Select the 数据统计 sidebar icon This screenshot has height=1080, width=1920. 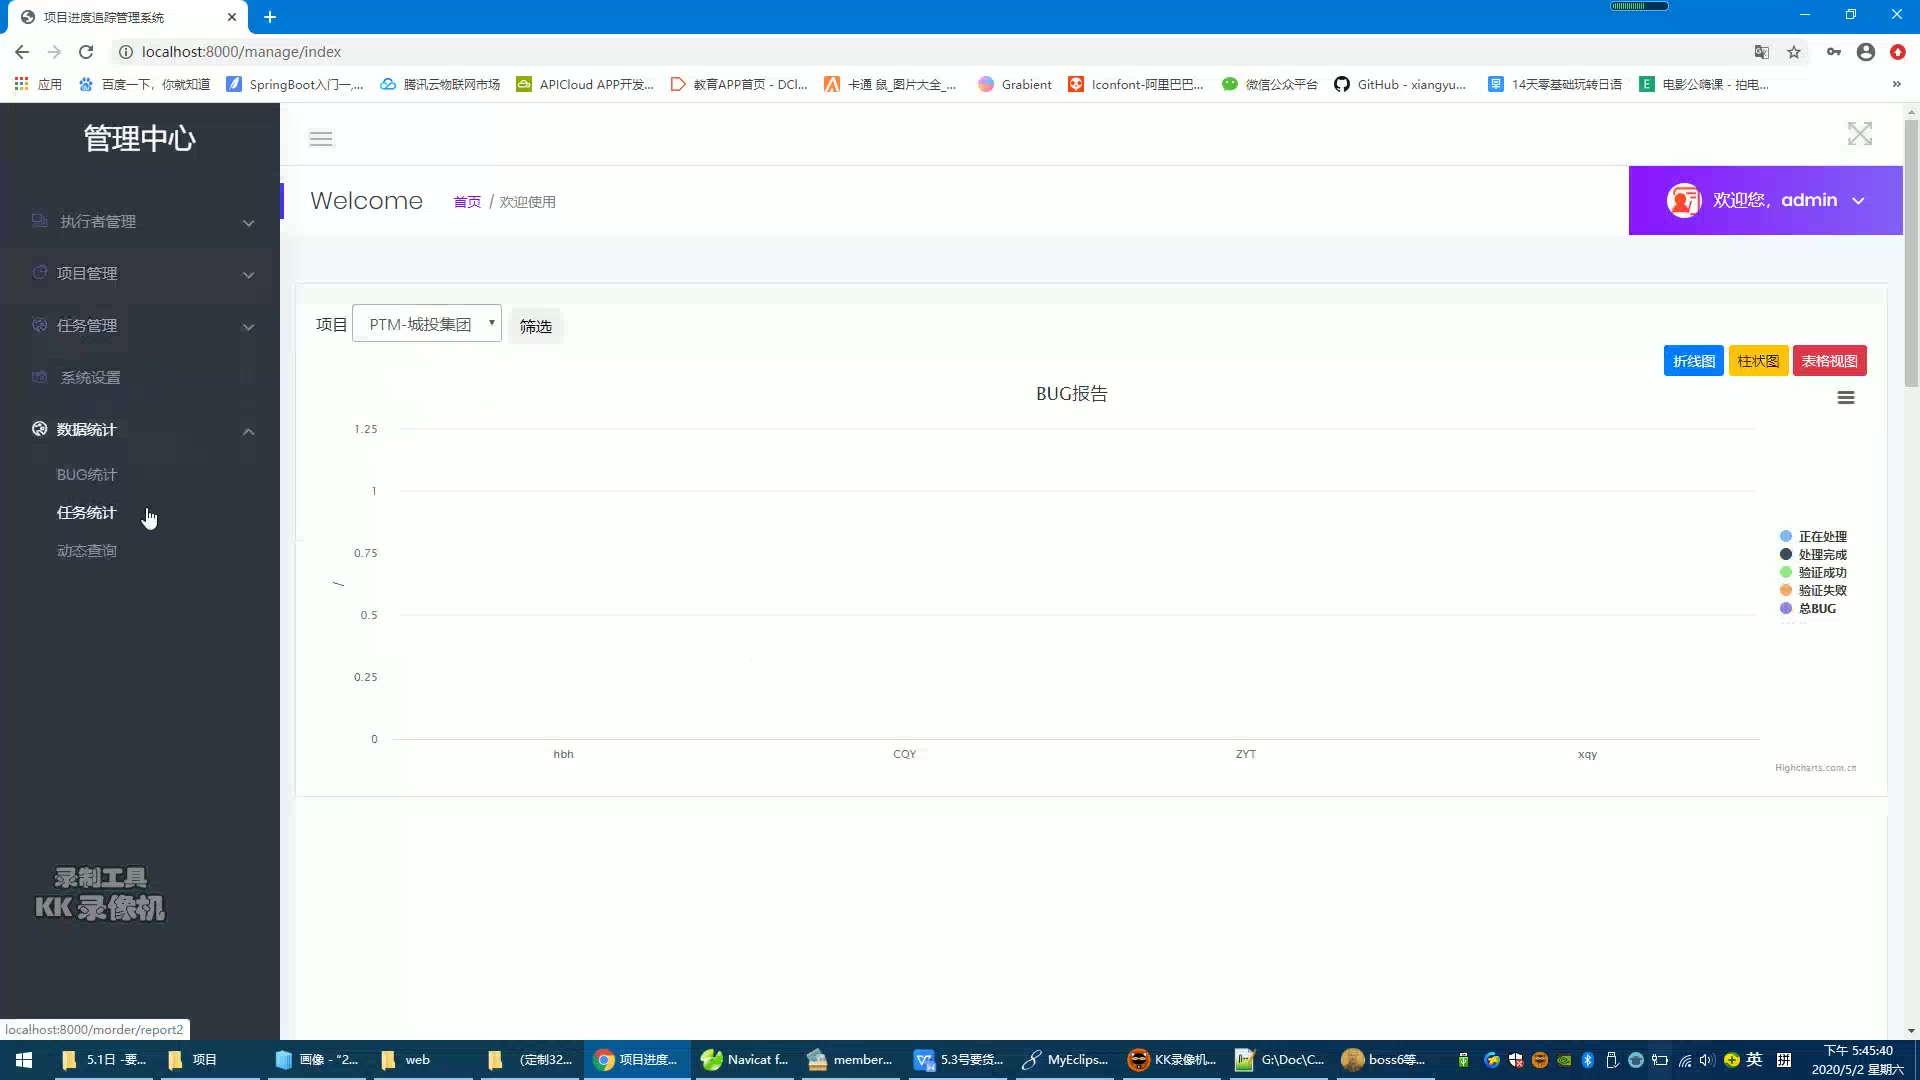[39, 429]
